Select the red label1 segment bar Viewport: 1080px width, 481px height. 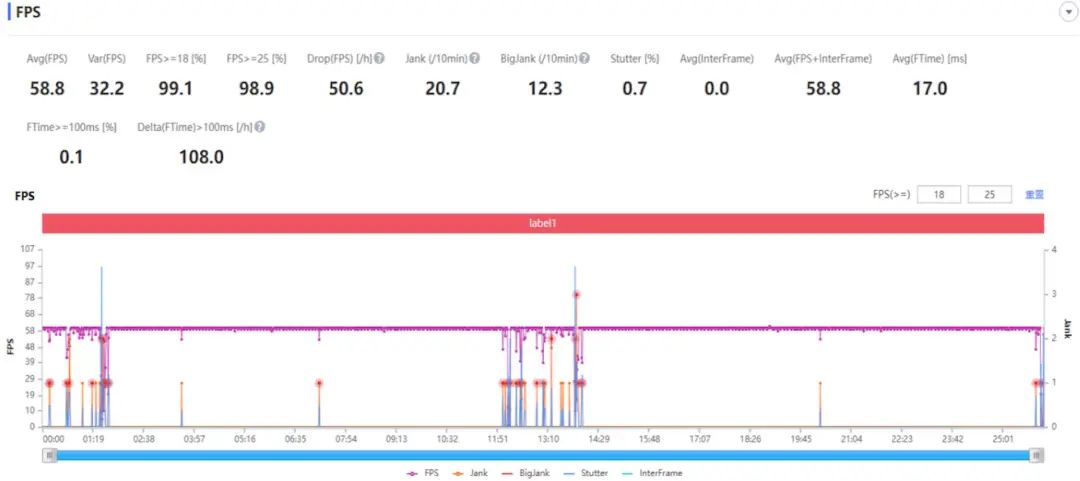(x=543, y=224)
